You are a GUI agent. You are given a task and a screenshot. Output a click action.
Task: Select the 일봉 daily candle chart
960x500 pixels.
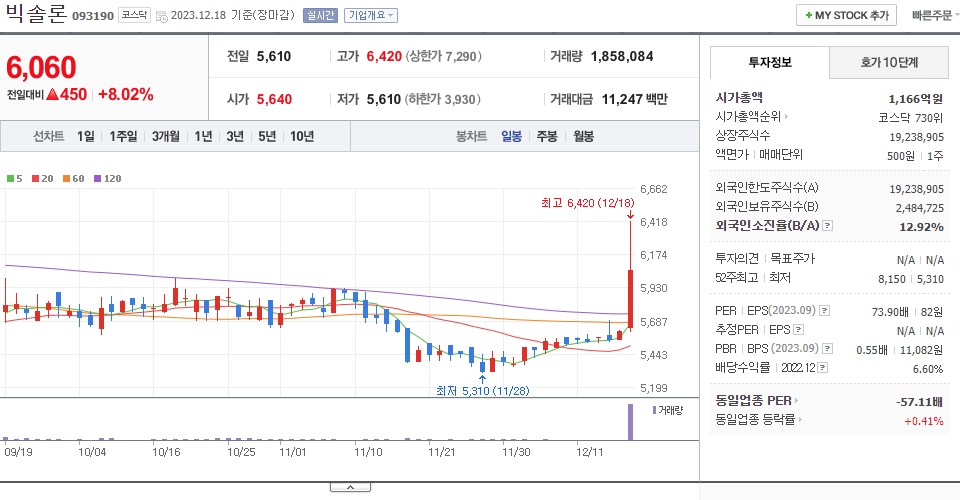(x=511, y=136)
